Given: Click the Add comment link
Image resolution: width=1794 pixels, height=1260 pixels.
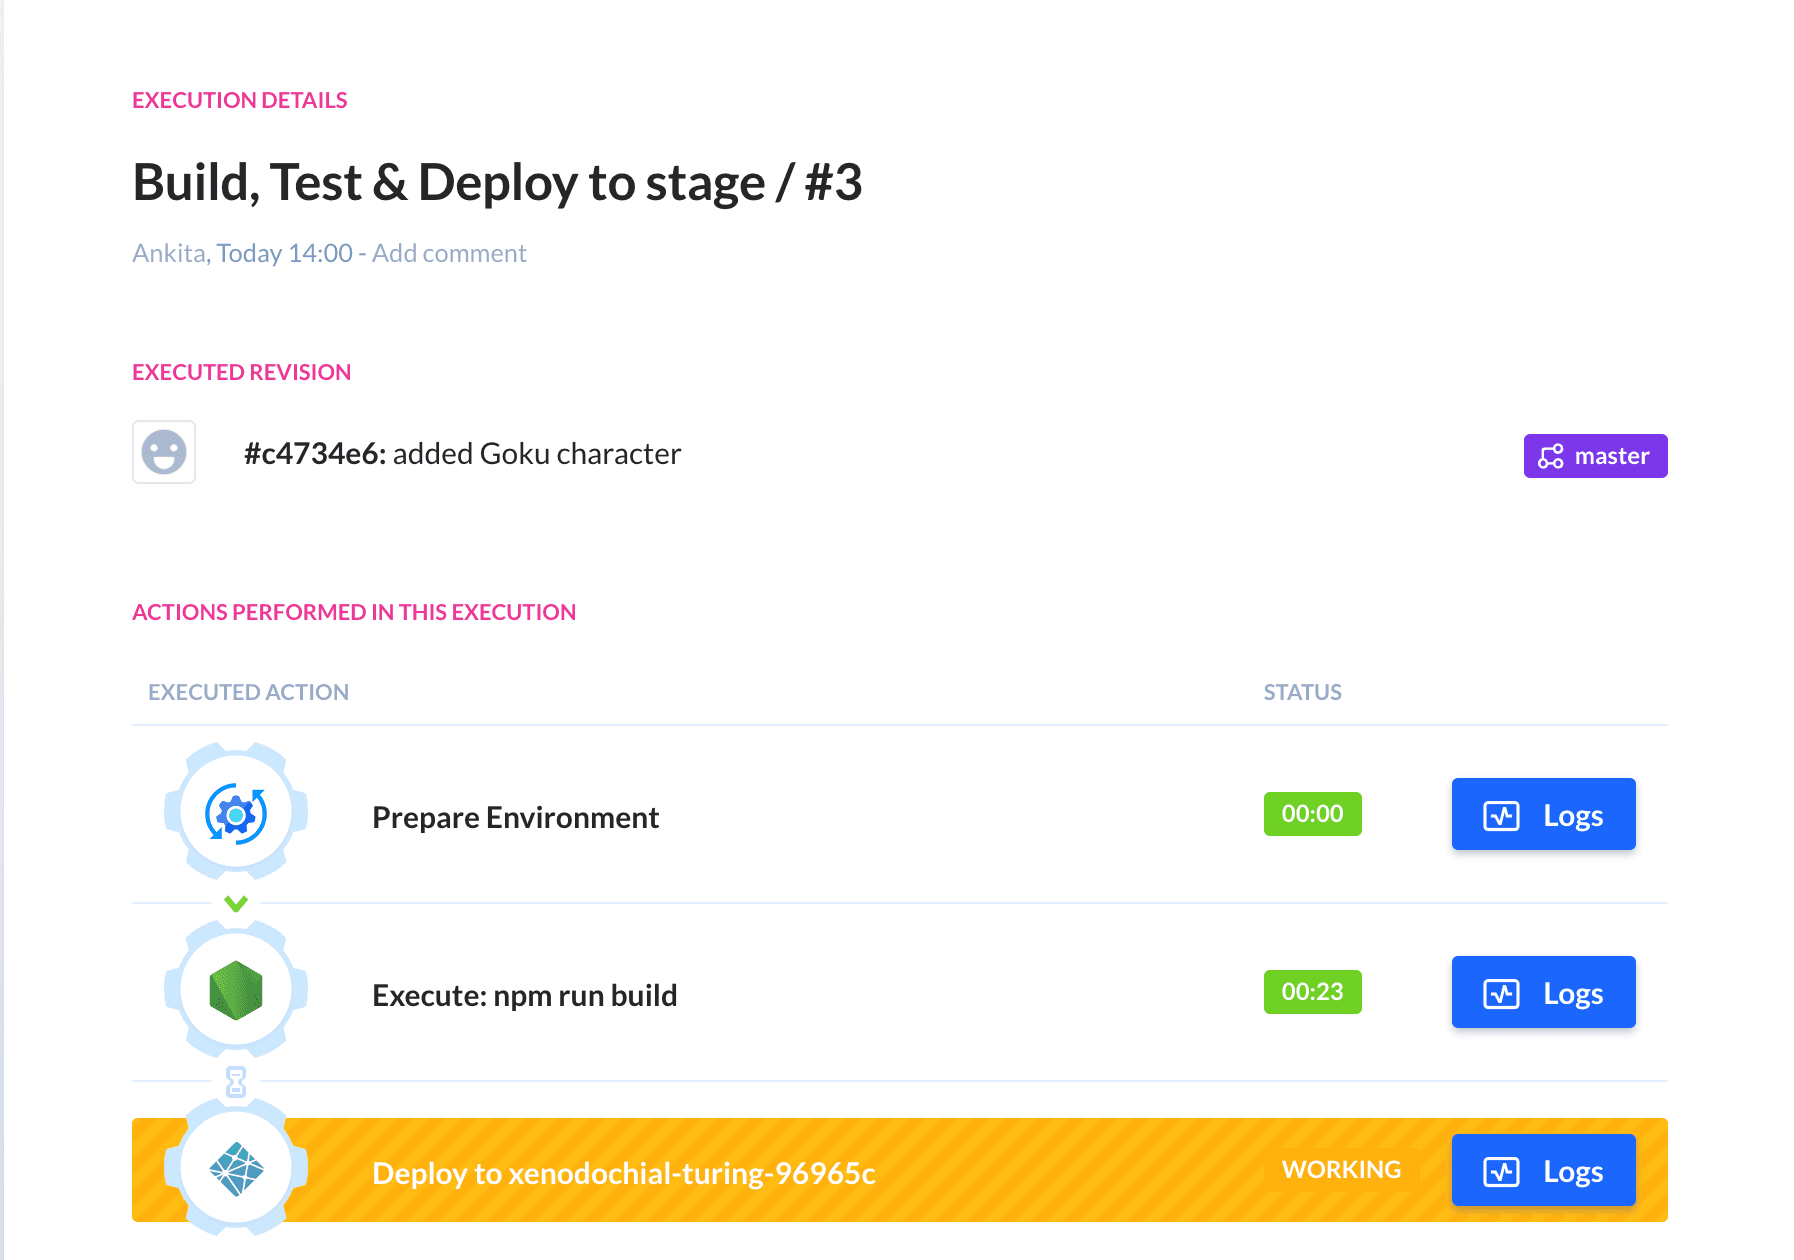Looking at the screenshot, I should [449, 253].
